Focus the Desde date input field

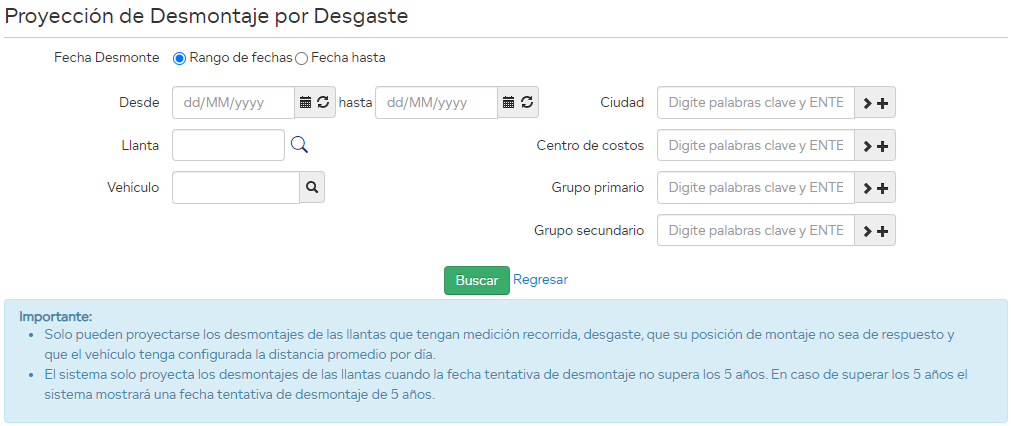click(233, 102)
